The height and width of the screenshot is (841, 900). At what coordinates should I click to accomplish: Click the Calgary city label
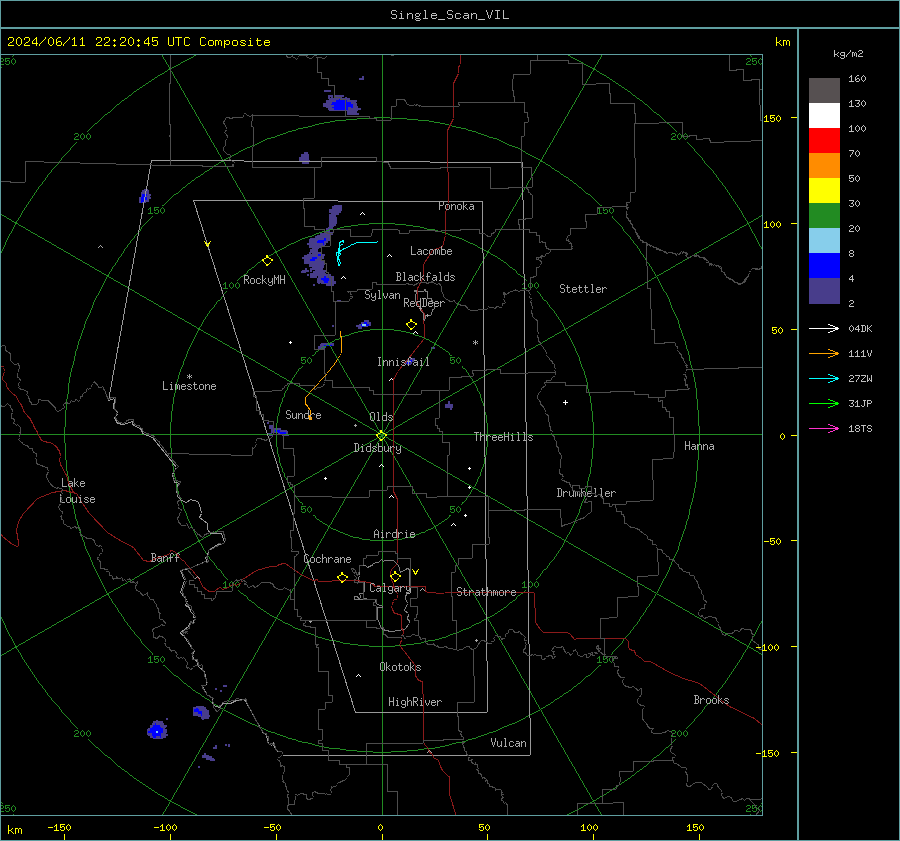(390, 588)
